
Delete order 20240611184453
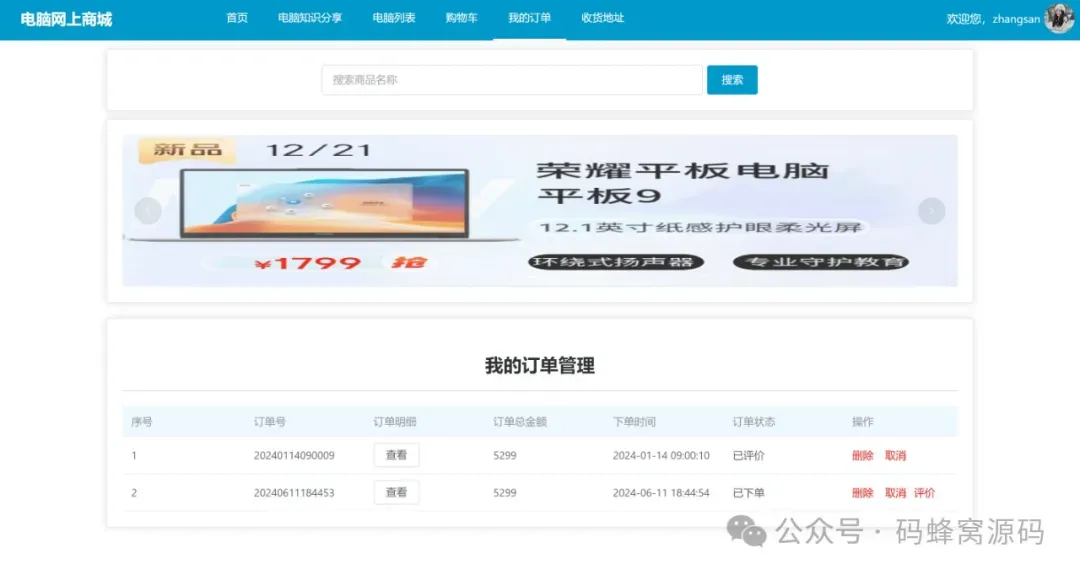pyautogui.click(x=862, y=492)
